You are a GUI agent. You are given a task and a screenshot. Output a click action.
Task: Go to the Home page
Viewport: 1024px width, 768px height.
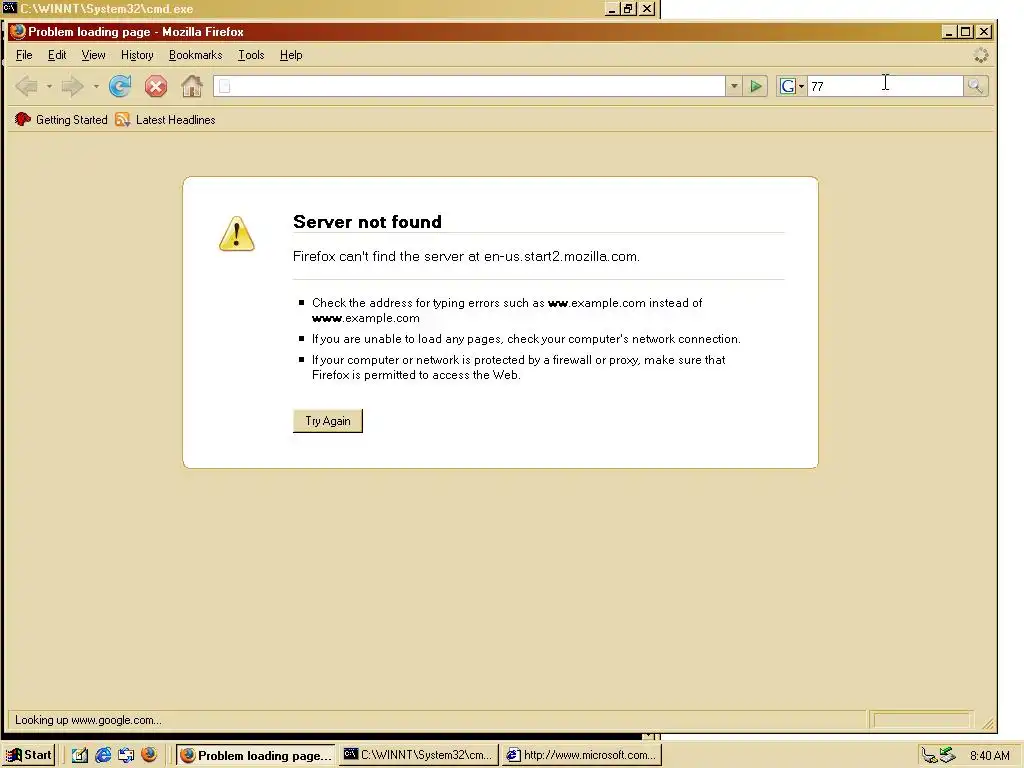[192, 86]
